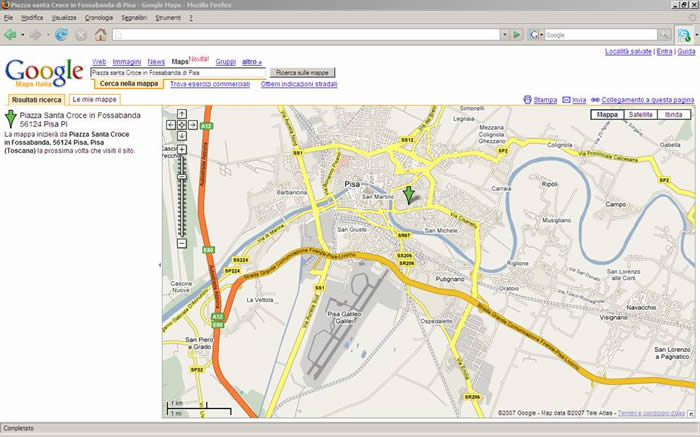Viewport: 700px width, 437px height.
Task: Open the Gruppi link
Action: pos(225,62)
